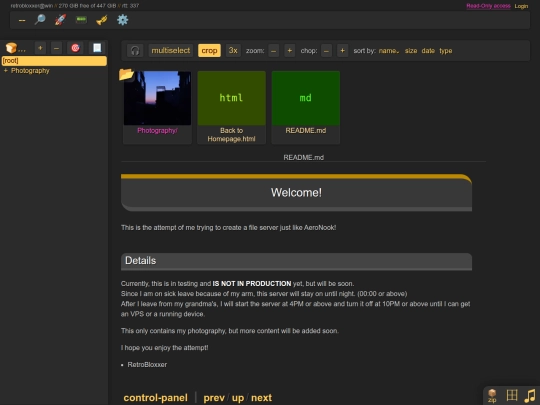The image size is (540, 405).
Task: Click the Photography/ folder name link
Action: pyautogui.click(x=157, y=131)
